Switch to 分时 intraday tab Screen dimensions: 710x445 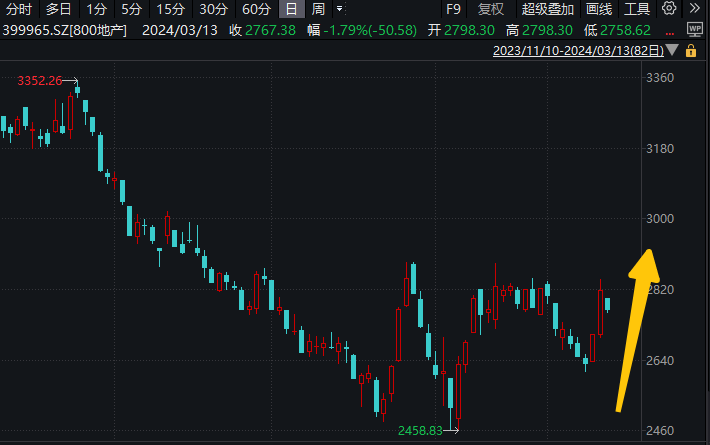point(19,9)
